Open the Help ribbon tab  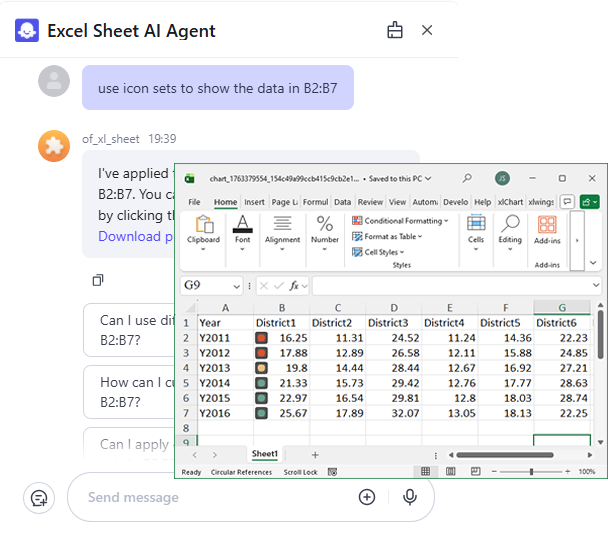coord(483,202)
